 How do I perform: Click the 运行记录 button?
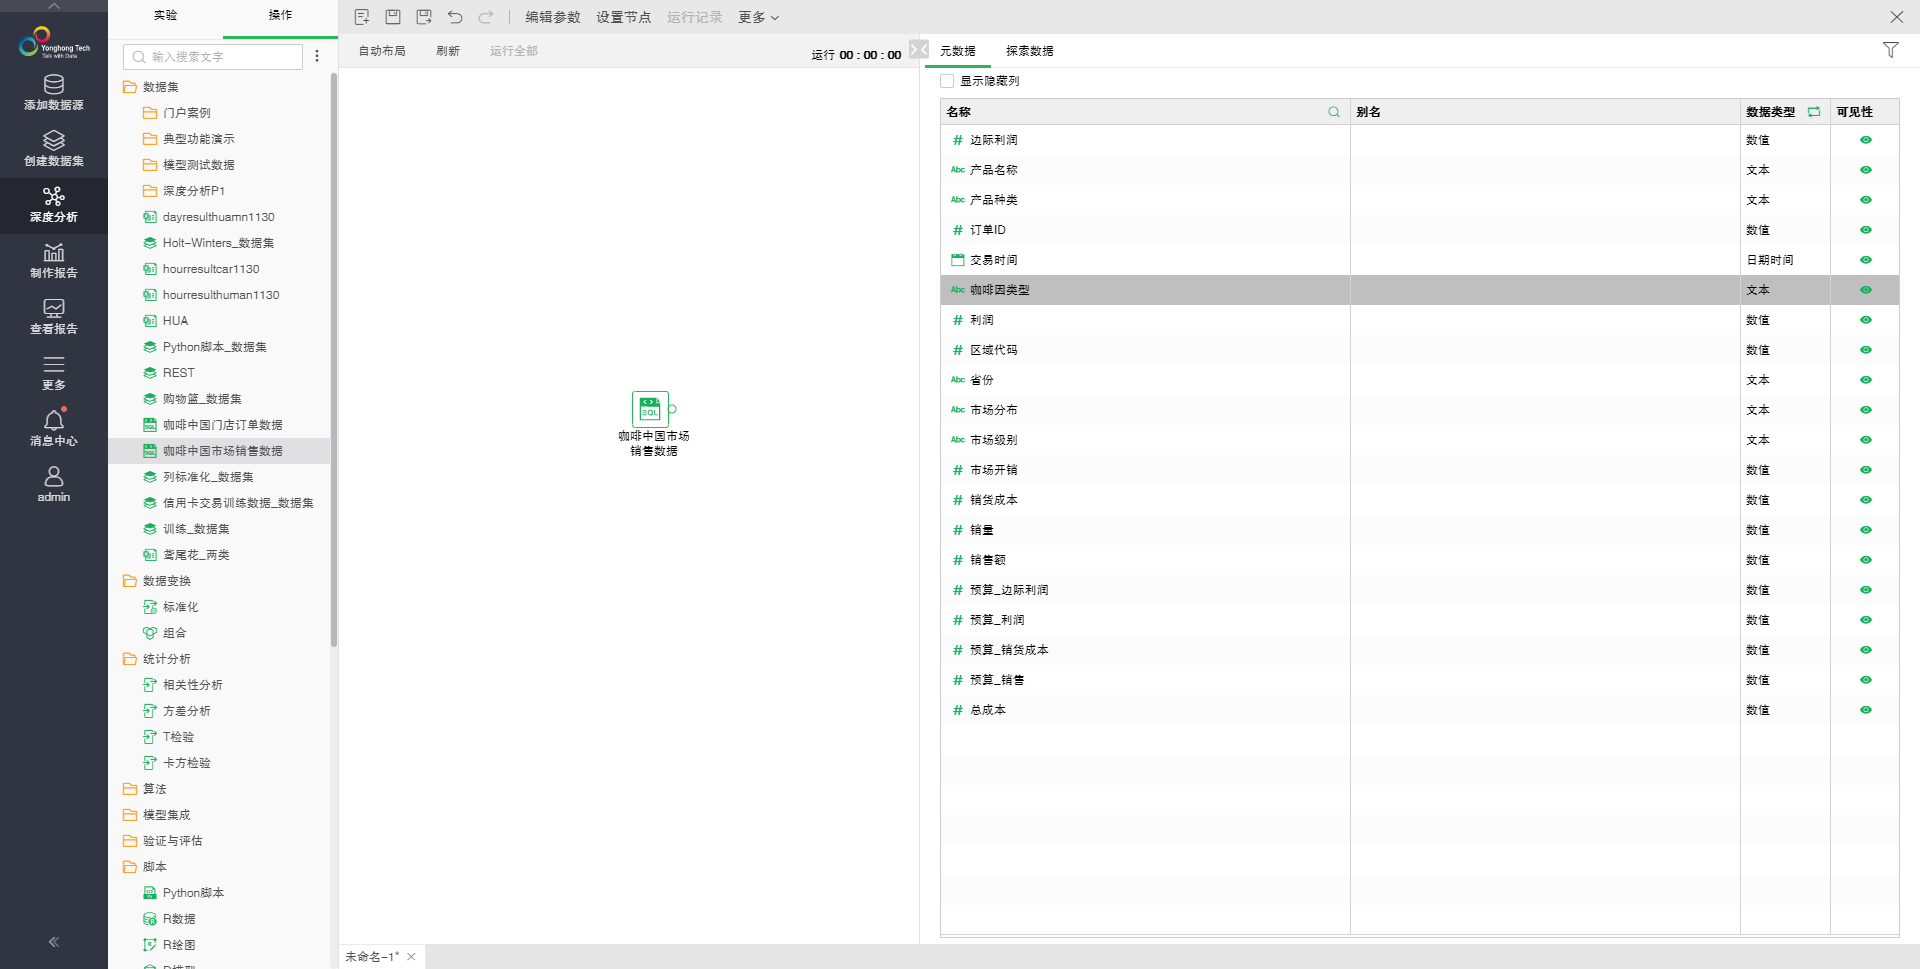tap(694, 17)
